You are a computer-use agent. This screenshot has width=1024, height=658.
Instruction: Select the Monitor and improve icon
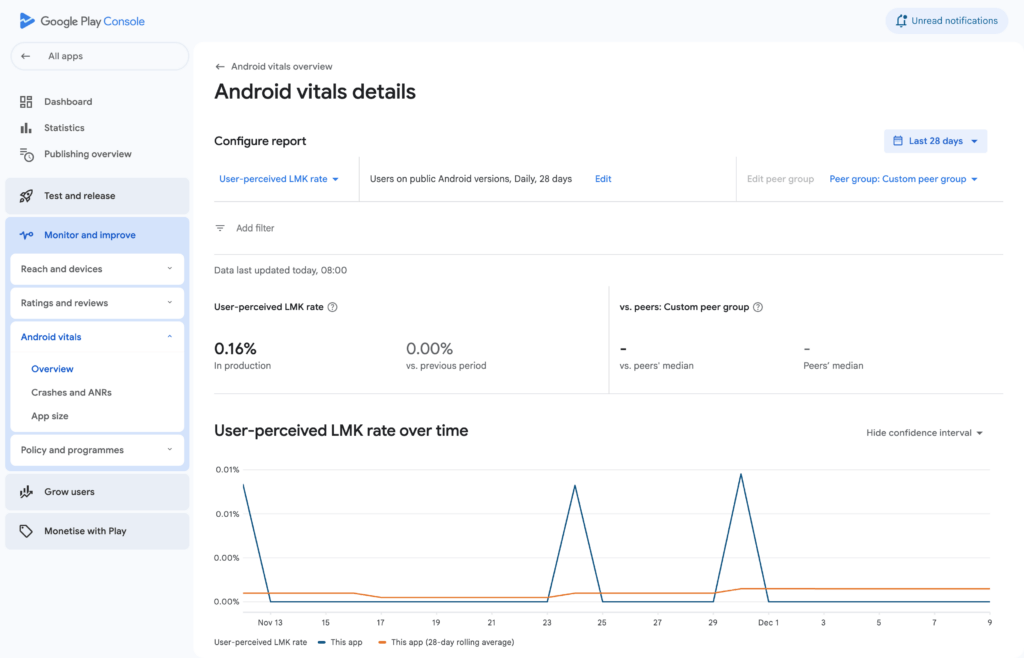pyautogui.click(x=24, y=233)
